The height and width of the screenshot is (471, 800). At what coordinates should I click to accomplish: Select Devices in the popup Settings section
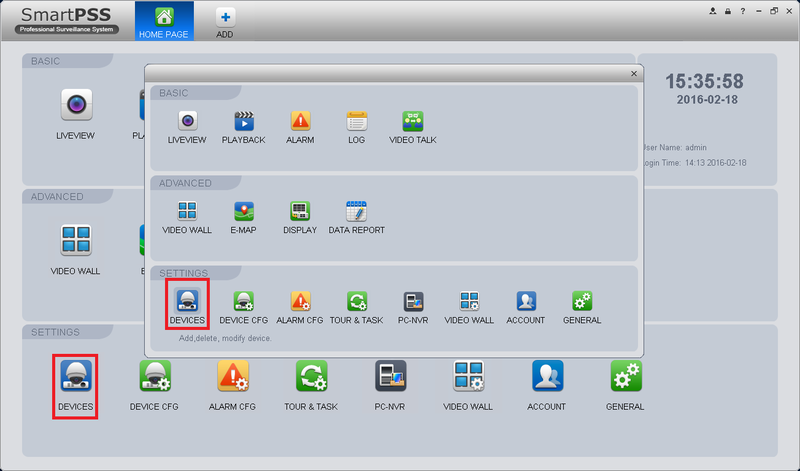click(187, 305)
